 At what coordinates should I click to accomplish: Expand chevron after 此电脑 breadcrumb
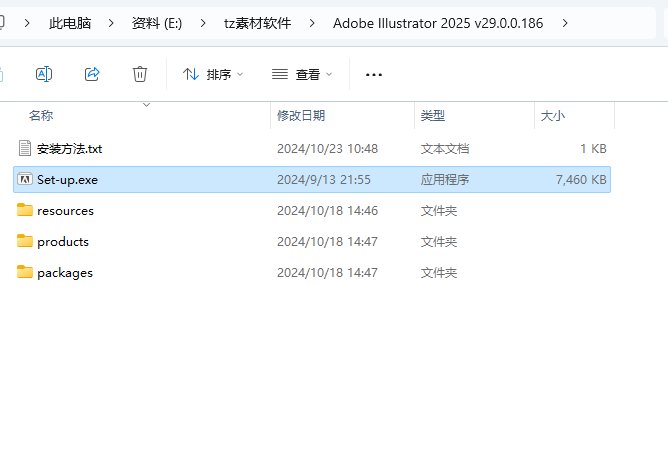[111, 23]
